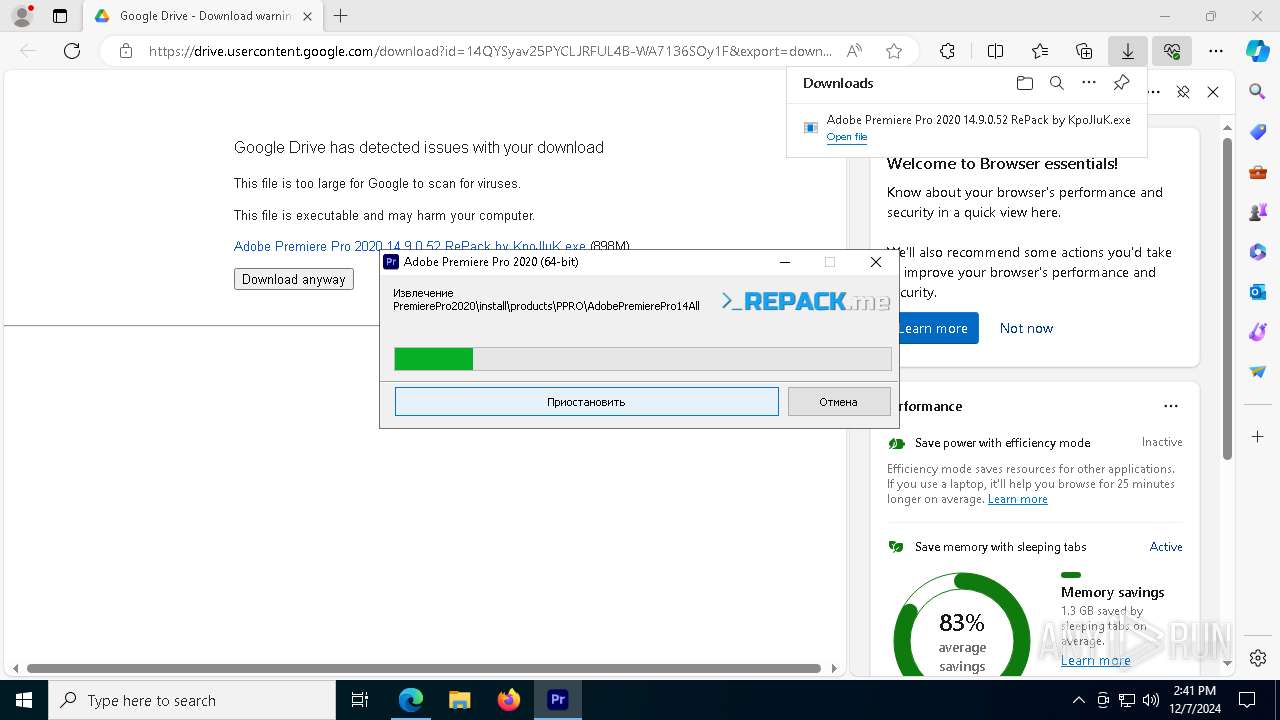The width and height of the screenshot is (1280, 720).
Task: Close the Google Drive download warning tab
Action: [x=307, y=16]
